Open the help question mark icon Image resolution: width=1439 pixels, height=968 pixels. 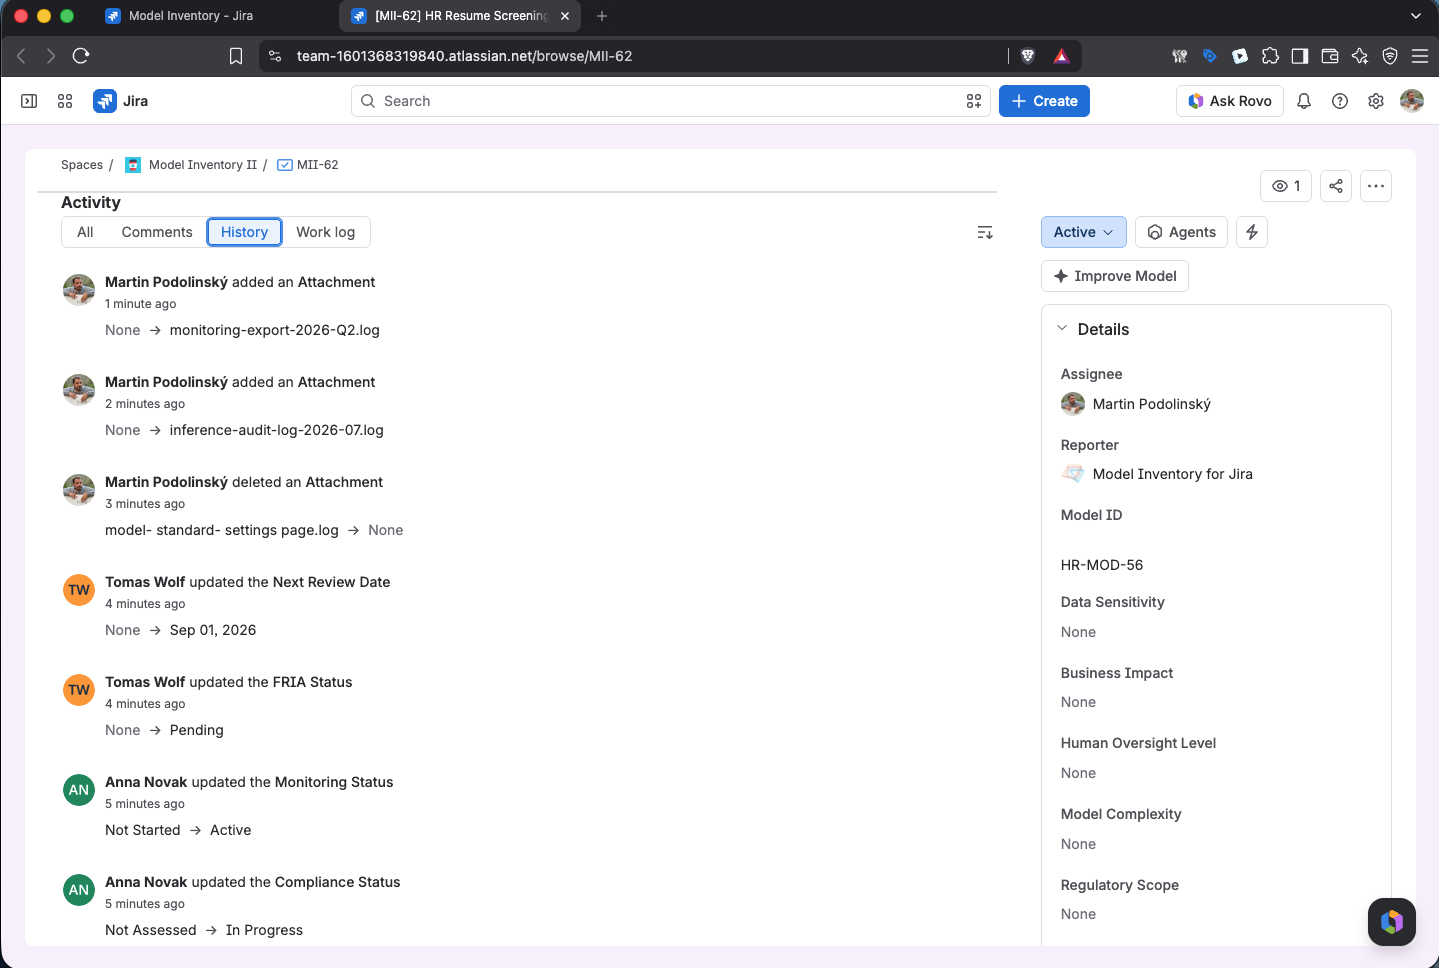(1340, 101)
